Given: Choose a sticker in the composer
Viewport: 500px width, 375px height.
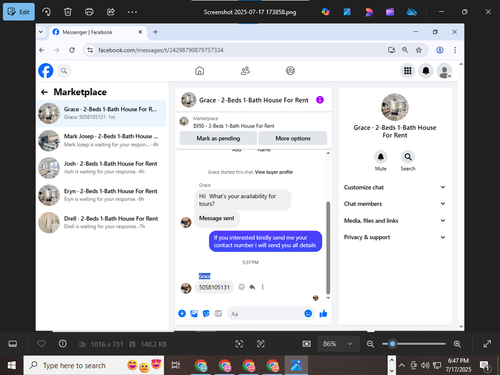Looking at the screenshot, I should click(x=206, y=313).
